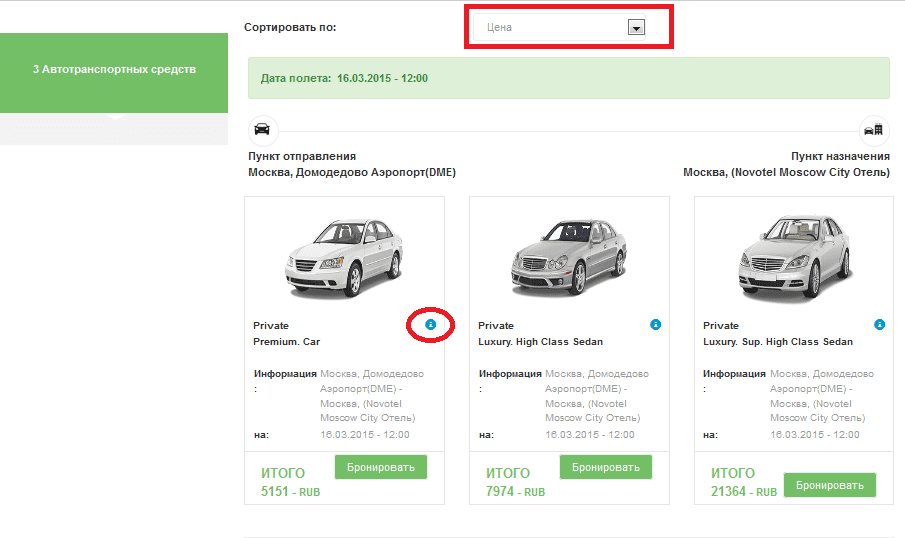The image size is (905, 538).
Task: Click the Luxury. High Class Sedan title
Action: (x=540, y=342)
